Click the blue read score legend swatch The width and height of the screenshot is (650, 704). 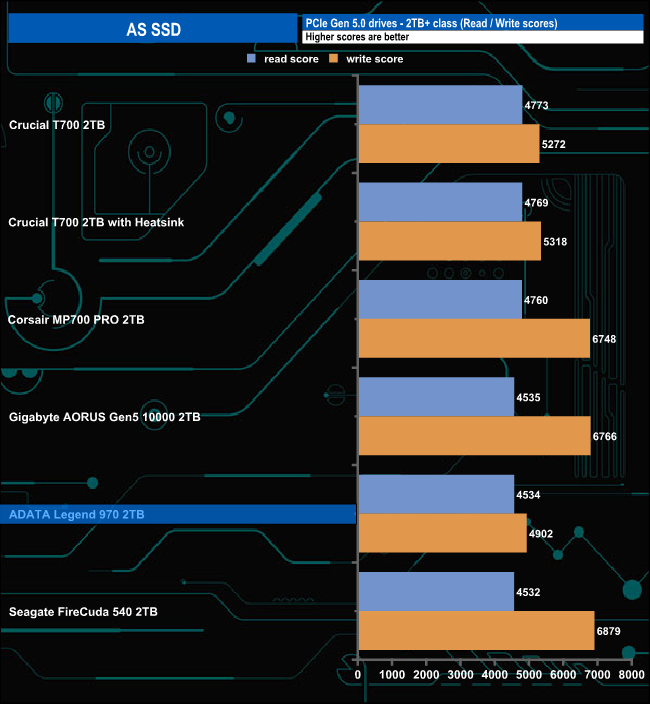pyautogui.click(x=251, y=58)
